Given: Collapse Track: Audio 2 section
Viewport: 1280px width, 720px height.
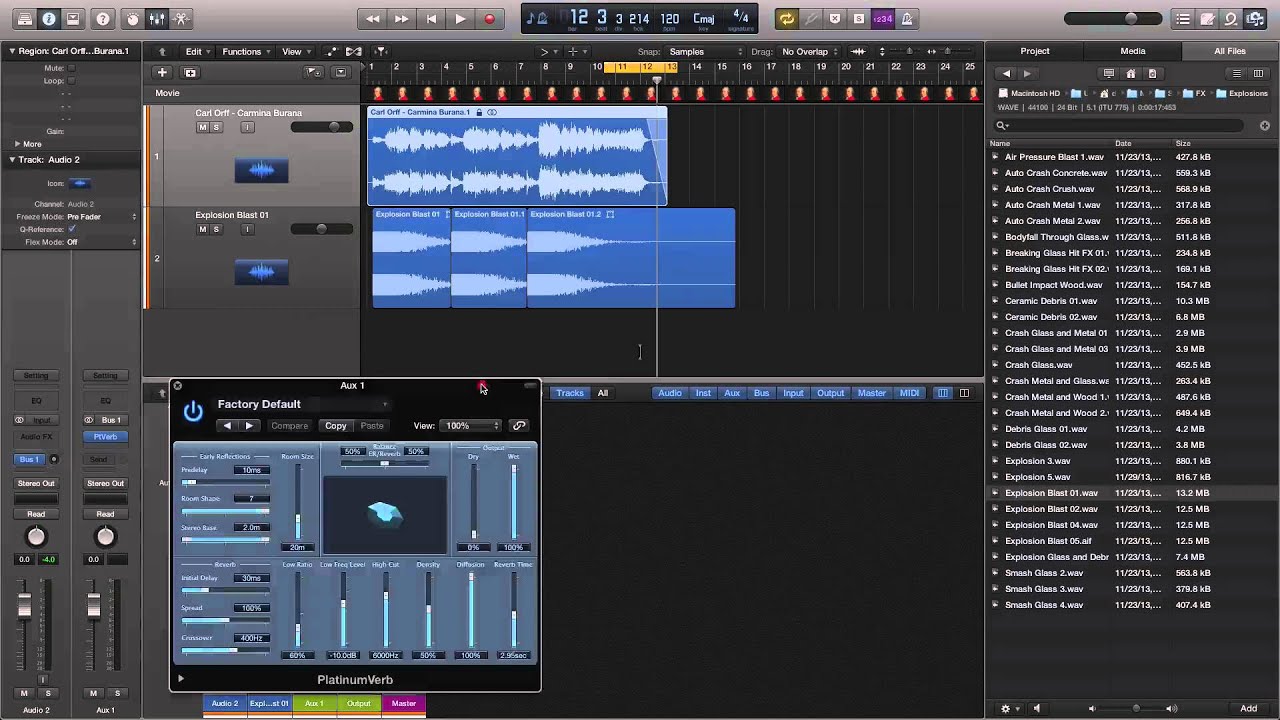Looking at the screenshot, I should pyautogui.click(x=13, y=160).
